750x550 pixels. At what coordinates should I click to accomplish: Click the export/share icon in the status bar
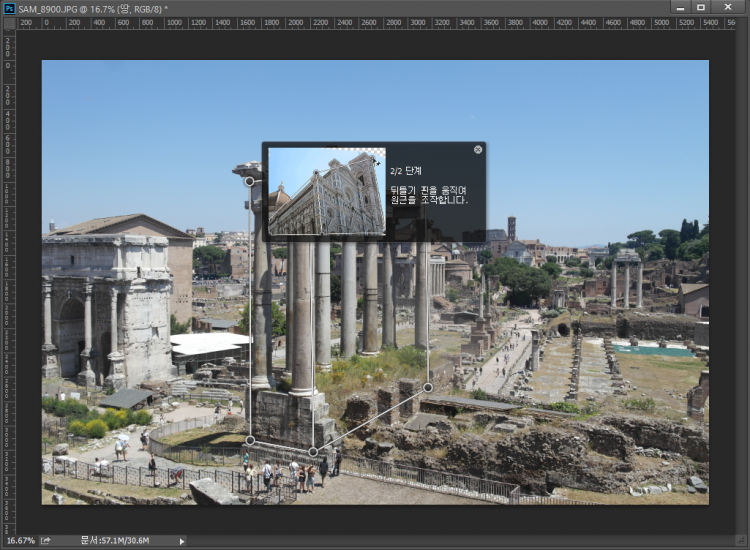pos(46,541)
